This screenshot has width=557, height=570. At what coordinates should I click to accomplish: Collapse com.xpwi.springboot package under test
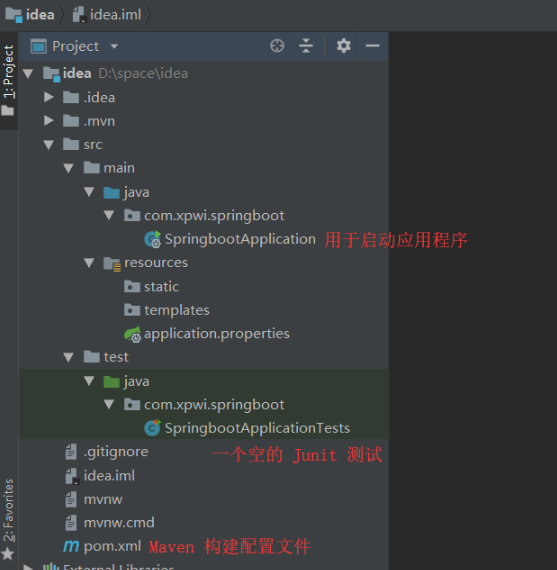tap(109, 404)
